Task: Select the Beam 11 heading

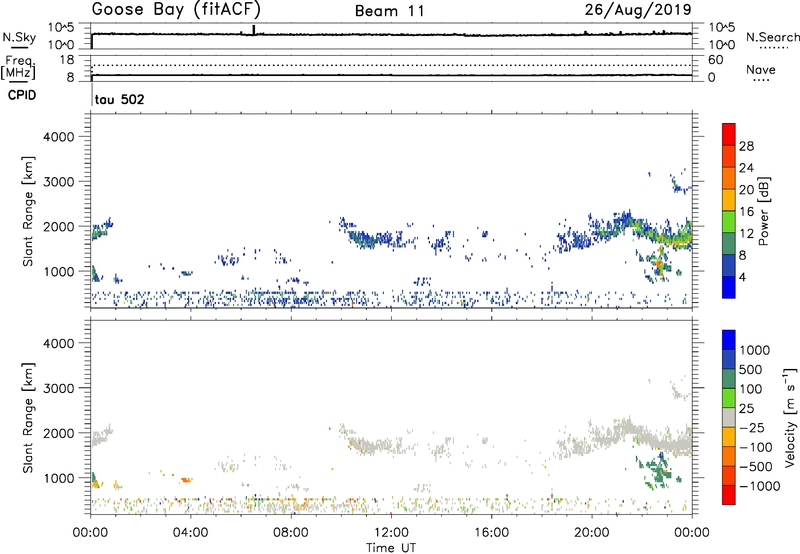Action: point(390,11)
